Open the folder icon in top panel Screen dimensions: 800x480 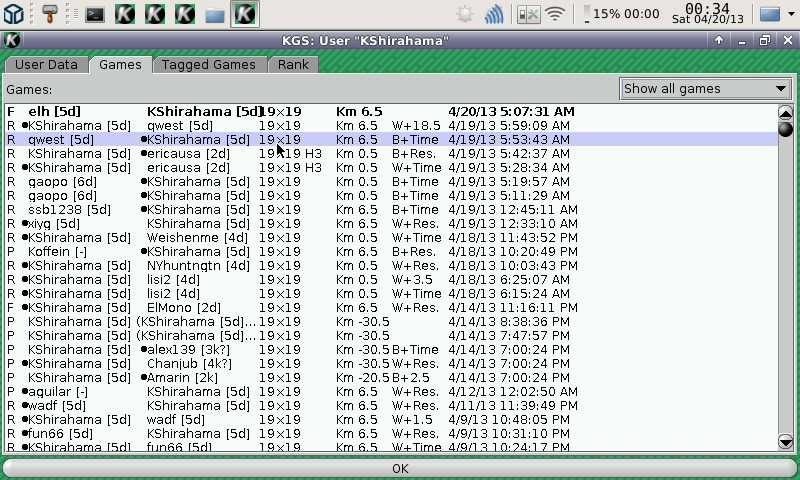coord(215,15)
